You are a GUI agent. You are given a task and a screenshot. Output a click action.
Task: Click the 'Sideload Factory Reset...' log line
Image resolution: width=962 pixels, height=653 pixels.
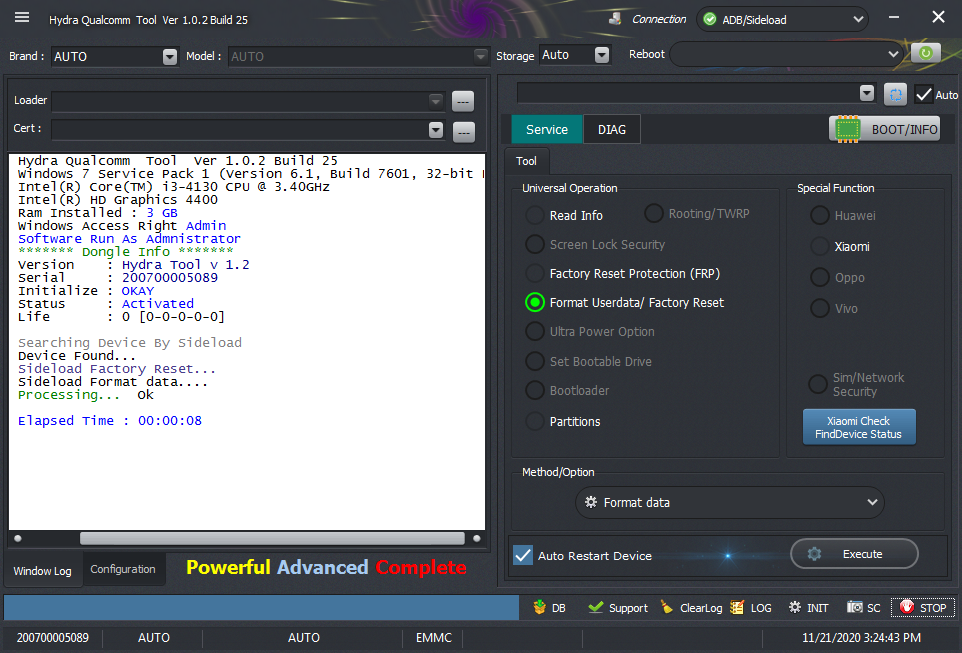pos(117,369)
